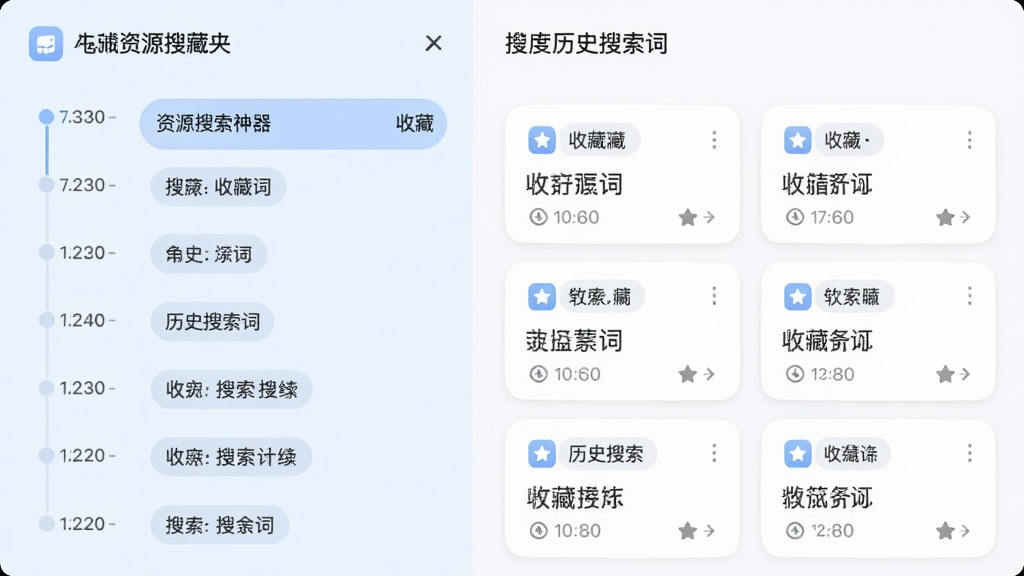Toggle favorite star on 17:60 card
Viewport: 1024px width, 576px height.
click(945, 217)
